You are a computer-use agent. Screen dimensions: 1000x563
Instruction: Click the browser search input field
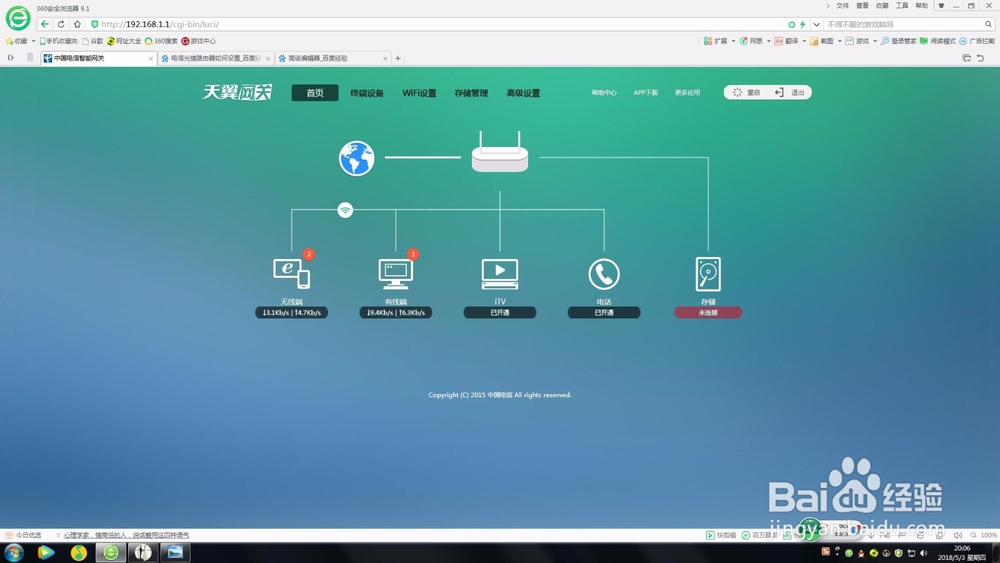click(903, 24)
